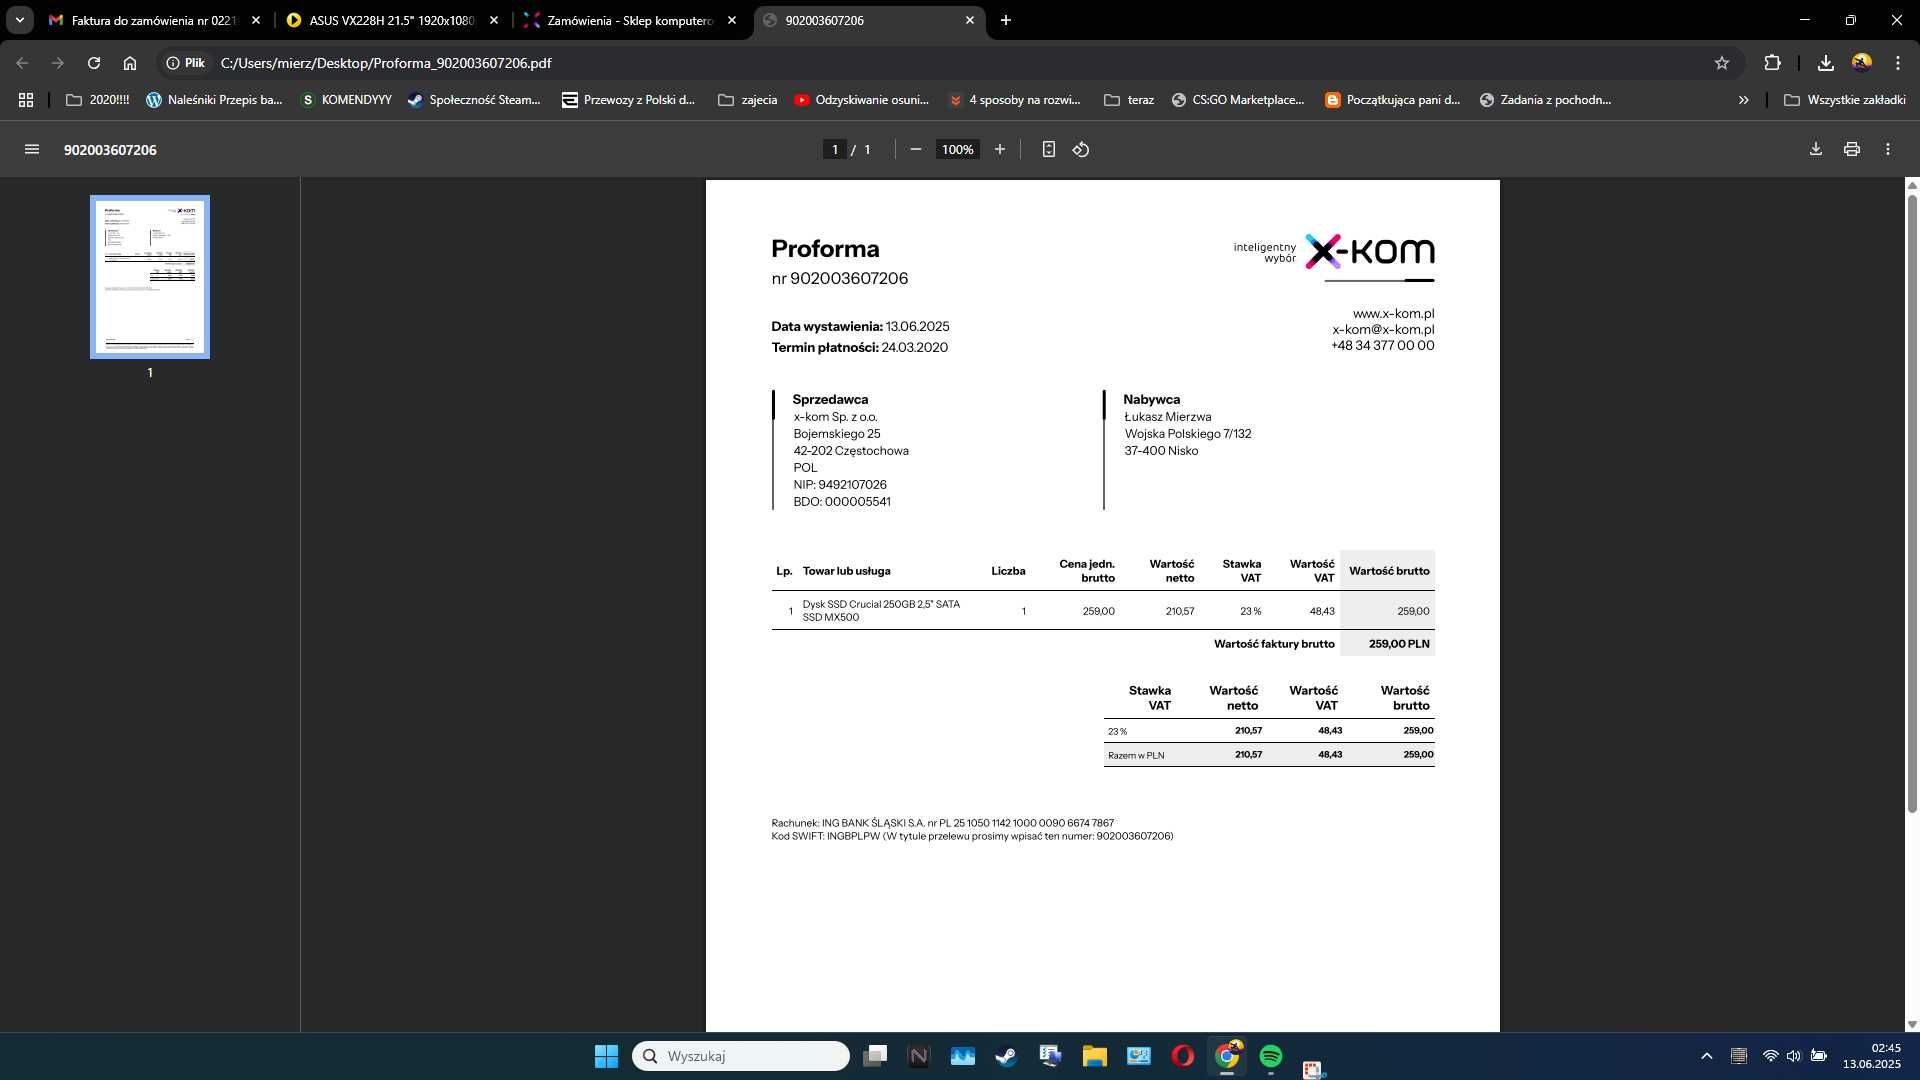Image resolution: width=1920 pixels, height=1080 pixels.
Task: Open Steam from the taskbar
Action: tap(1006, 1056)
